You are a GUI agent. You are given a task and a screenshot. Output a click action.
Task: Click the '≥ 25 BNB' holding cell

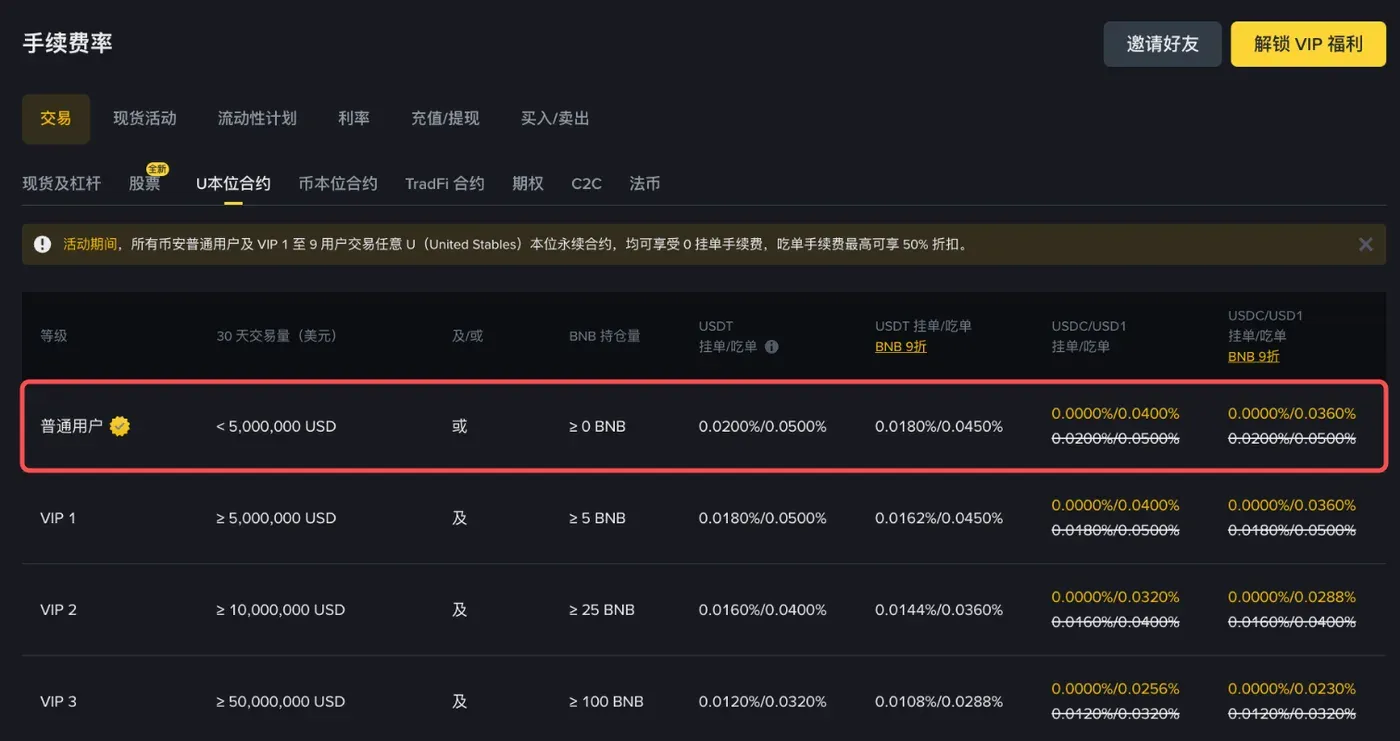602,610
